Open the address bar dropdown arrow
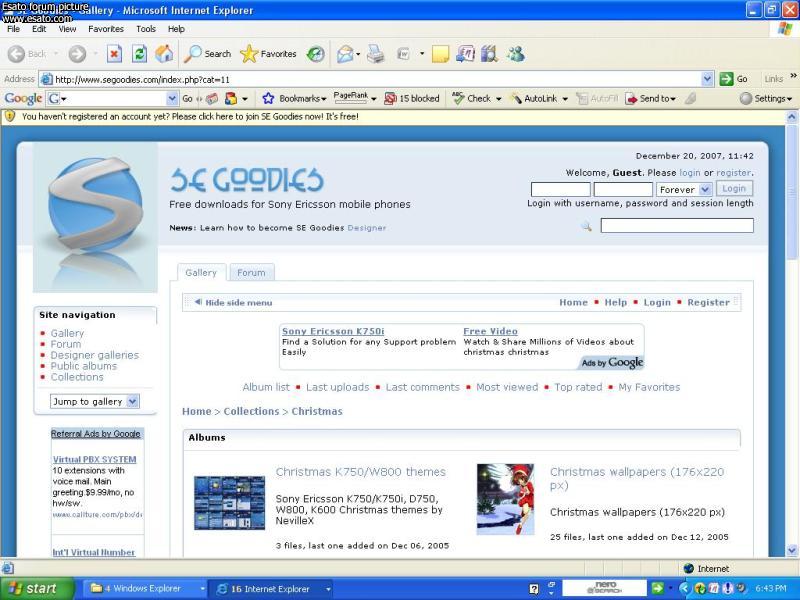The width and height of the screenshot is (800, 600). (x=707, y=79)
